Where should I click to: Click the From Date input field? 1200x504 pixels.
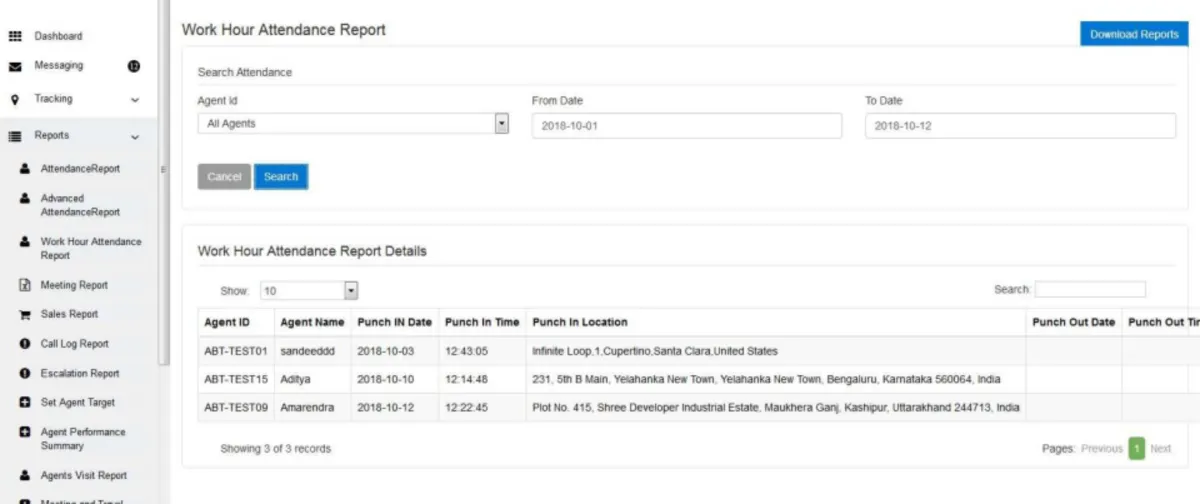point(686,126)
